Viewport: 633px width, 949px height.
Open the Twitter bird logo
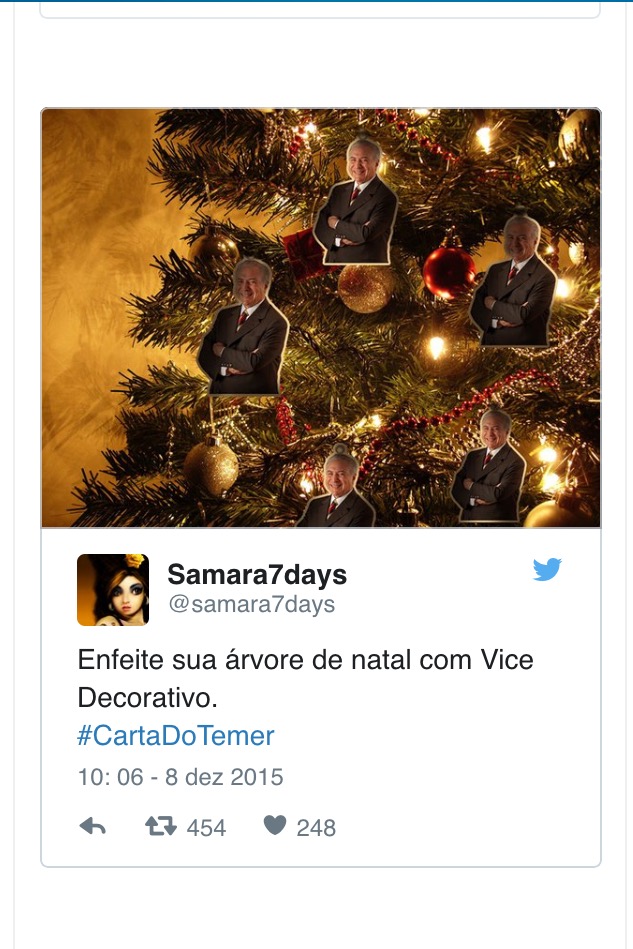point(547,570)
